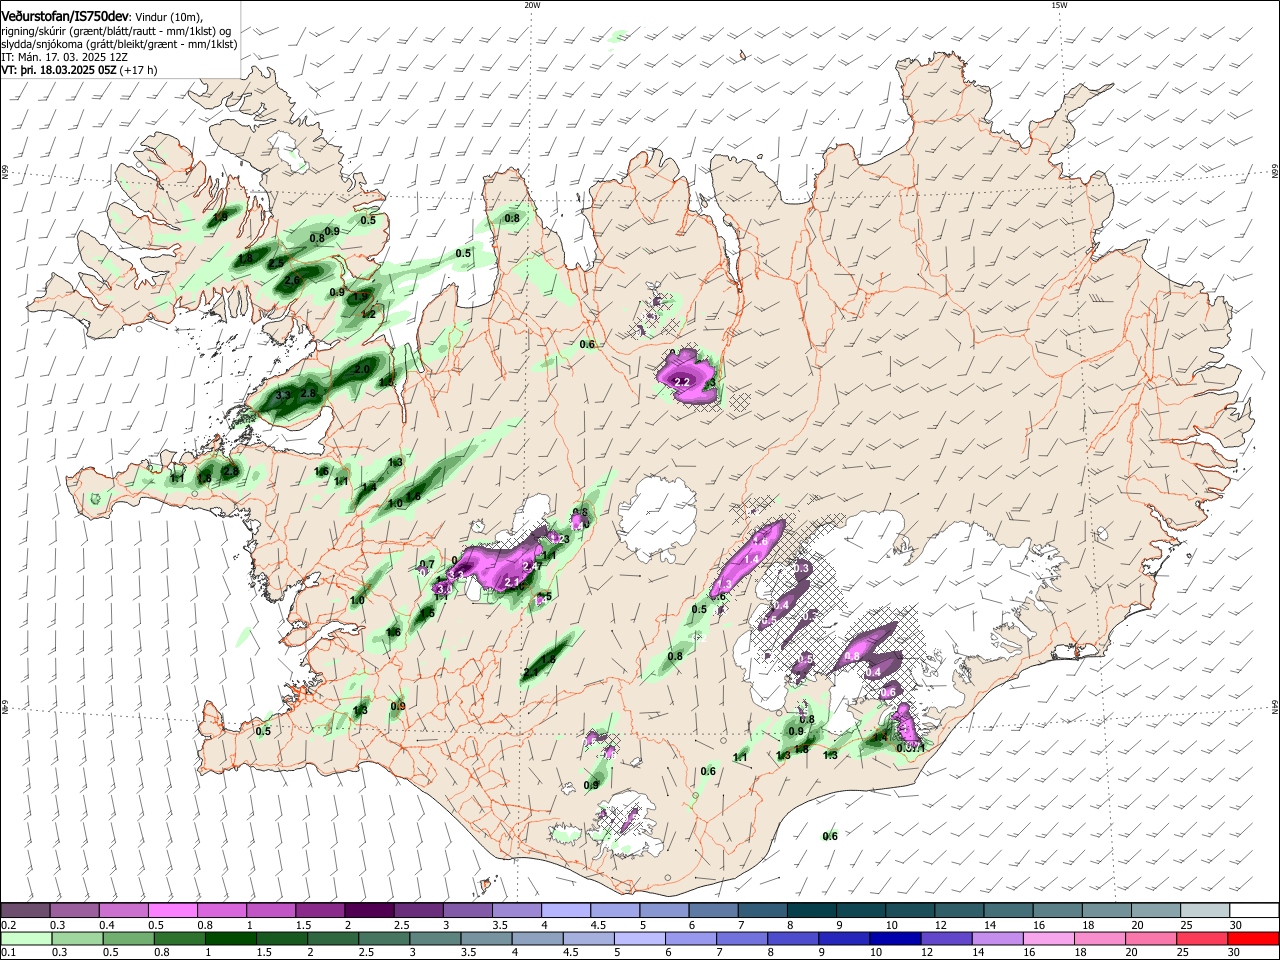
Task: Click the lavender 5 mm rain swatch
Action: pos(639,938)
